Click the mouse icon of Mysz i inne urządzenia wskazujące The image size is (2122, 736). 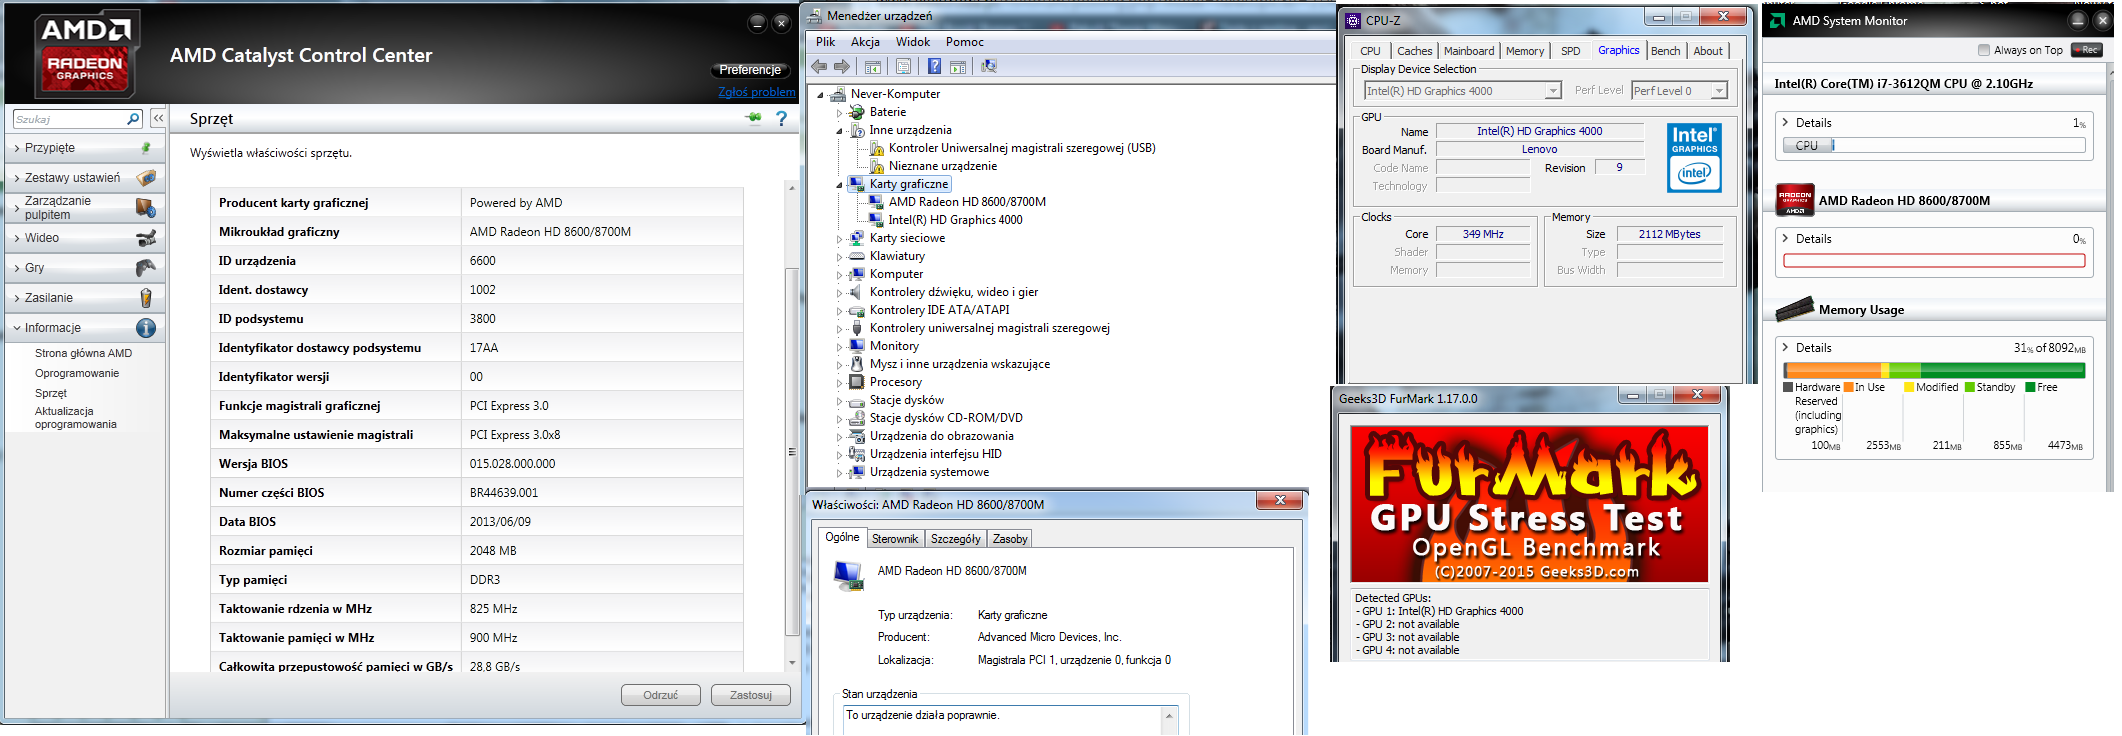coord(856,364)
